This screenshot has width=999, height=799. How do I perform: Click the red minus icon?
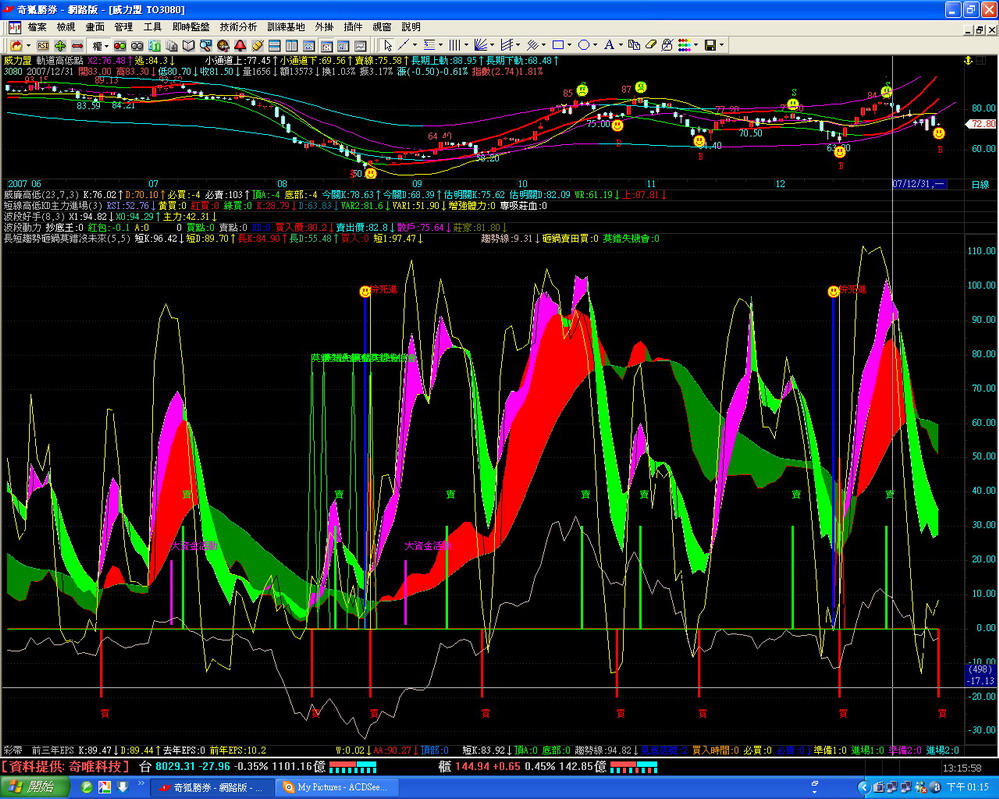point(77,45)
